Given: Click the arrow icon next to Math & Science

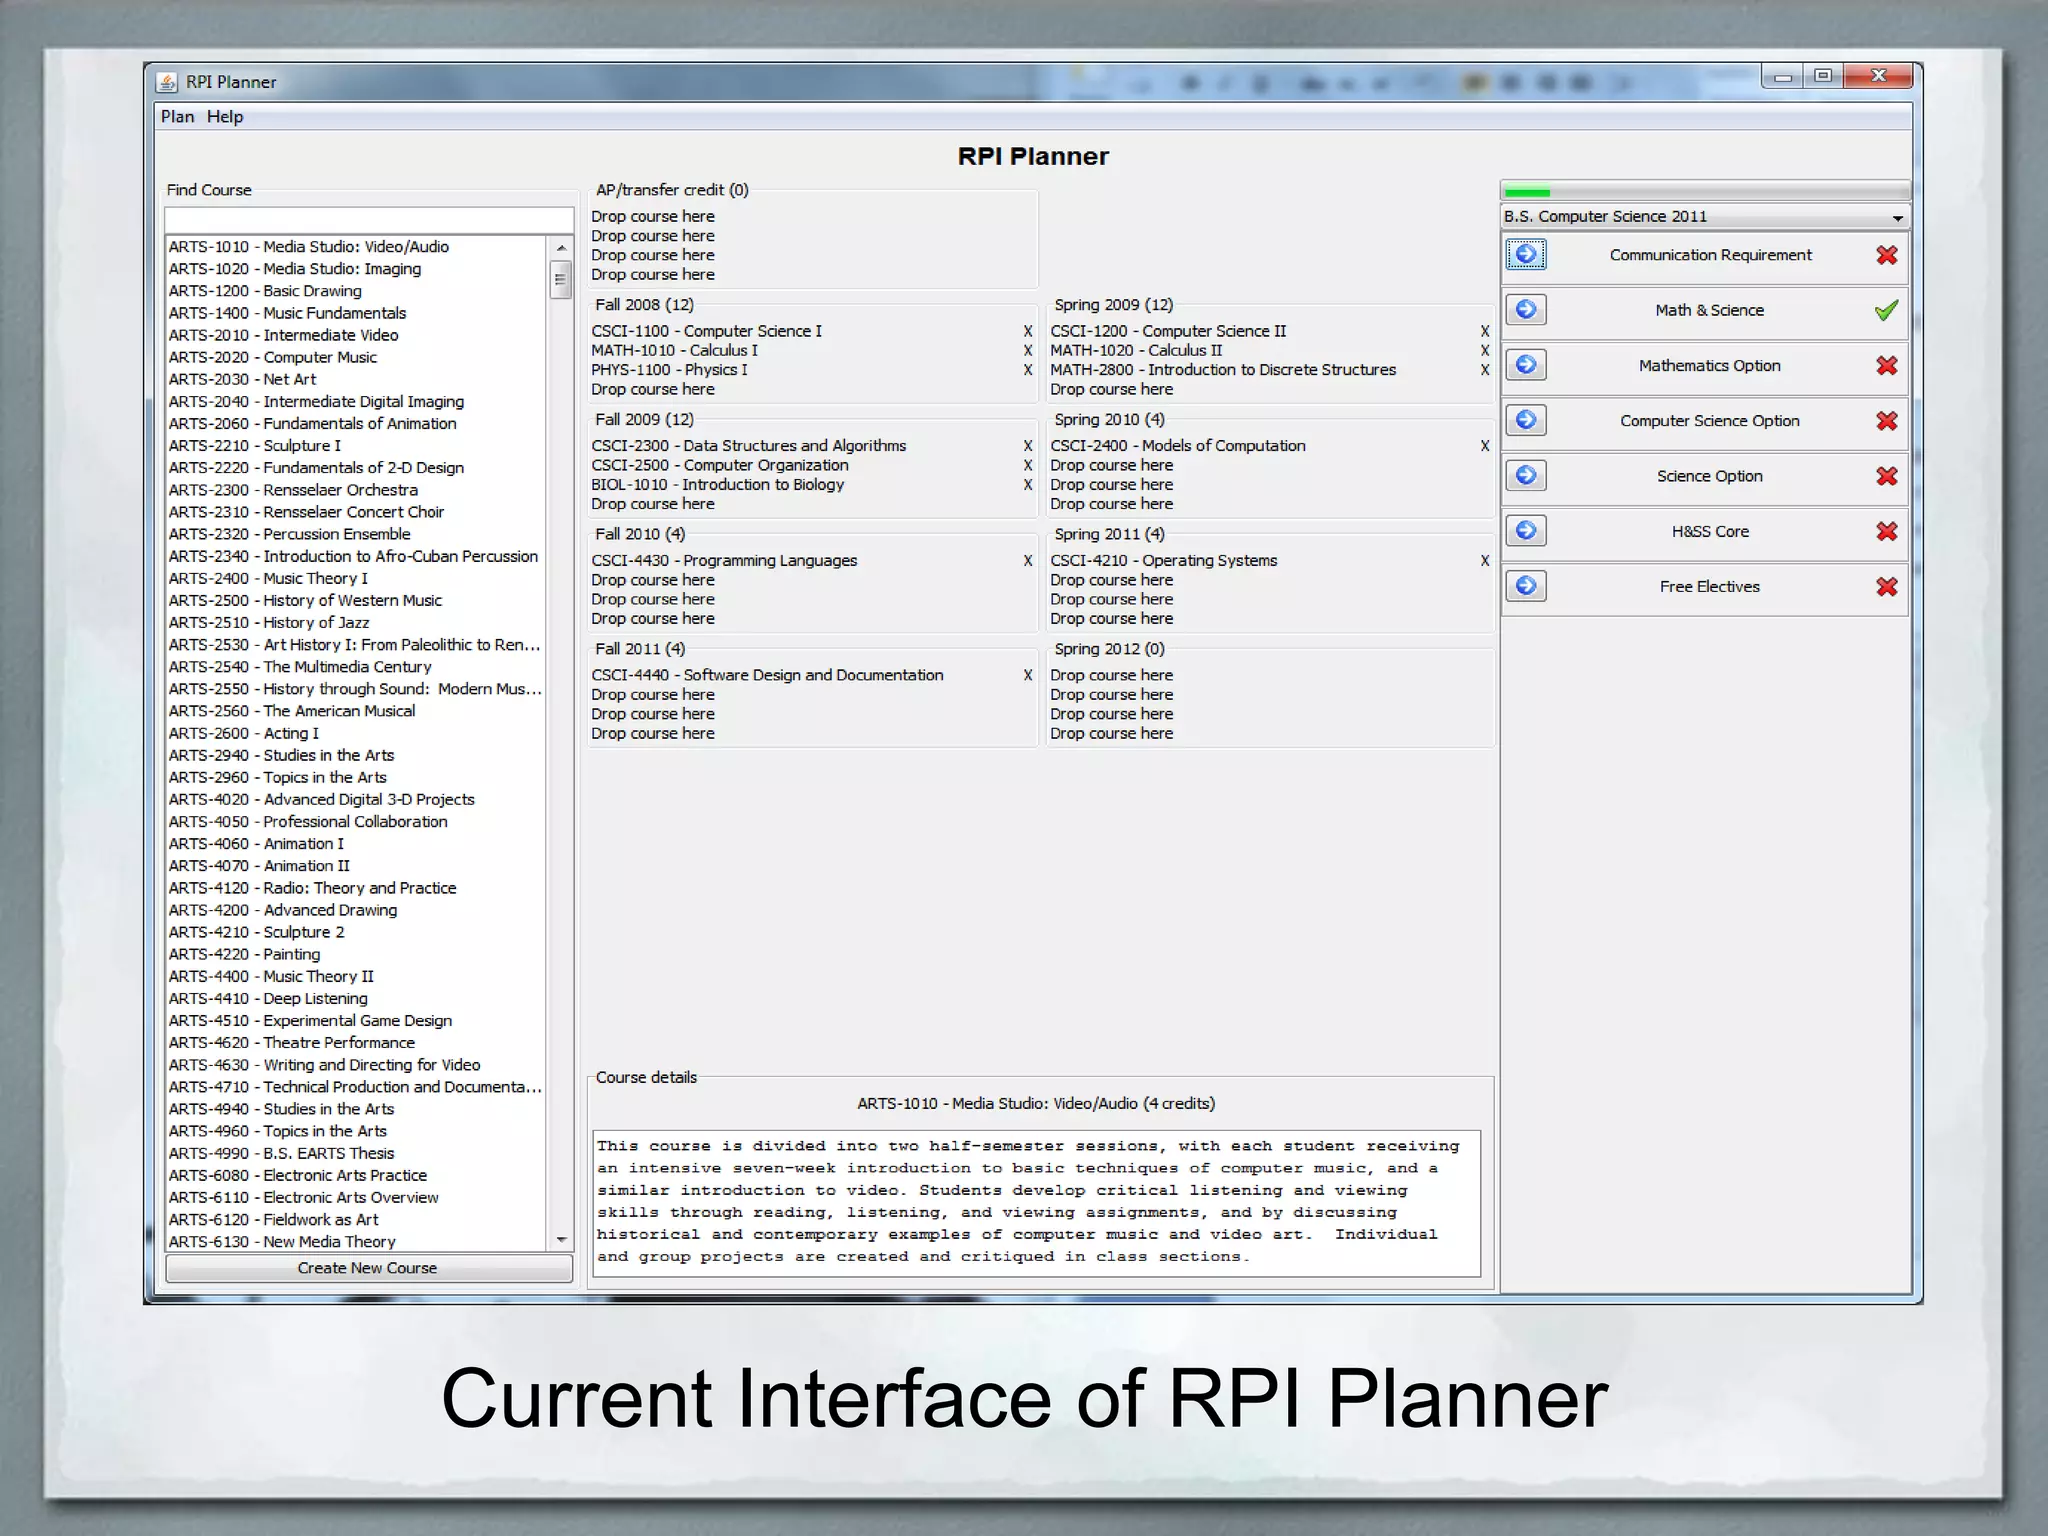Looking at the screenshot, I should (x=1526, y=310).
